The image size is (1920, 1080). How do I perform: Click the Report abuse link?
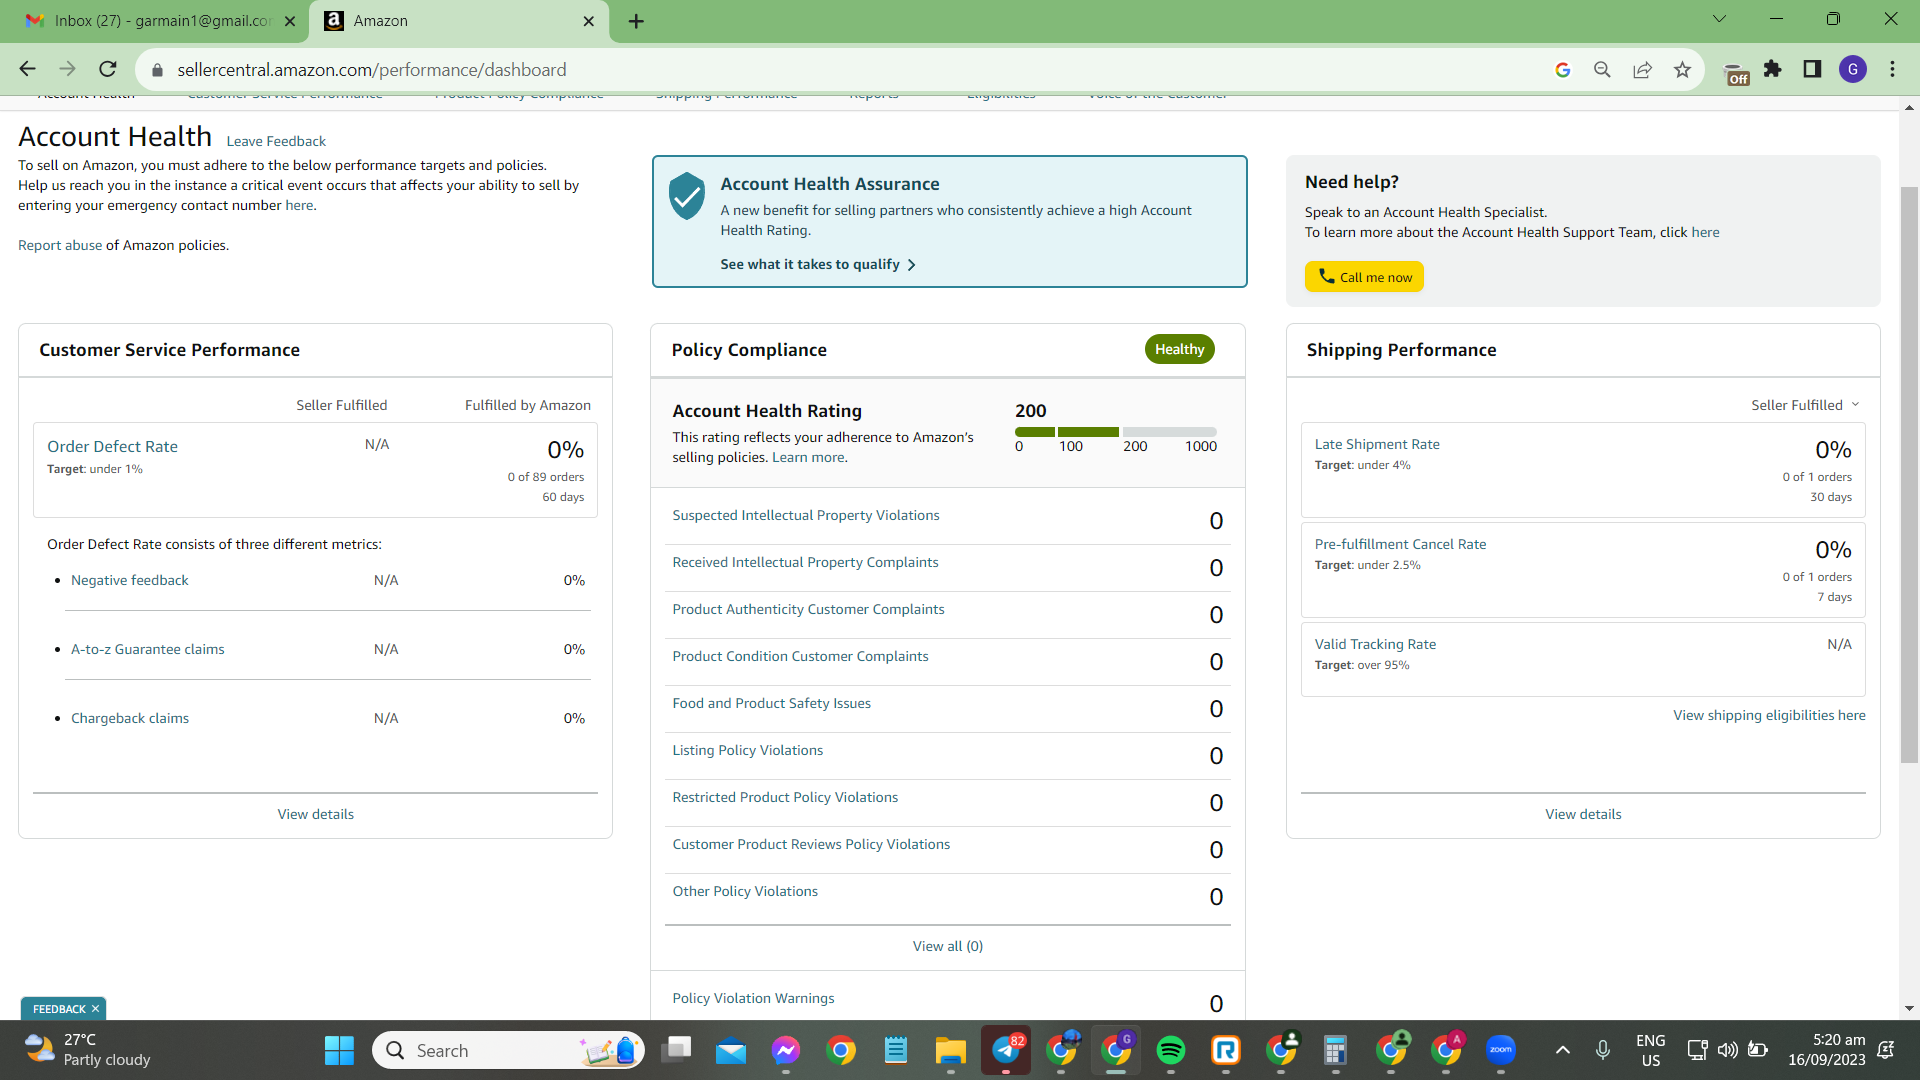pos(60,245)
